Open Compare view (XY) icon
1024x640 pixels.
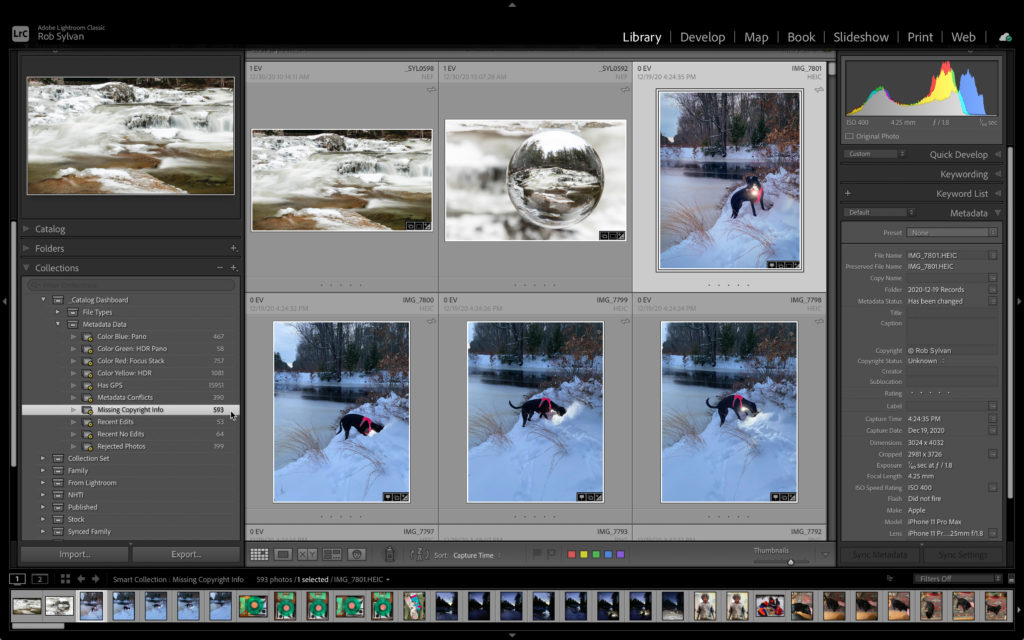307,554
